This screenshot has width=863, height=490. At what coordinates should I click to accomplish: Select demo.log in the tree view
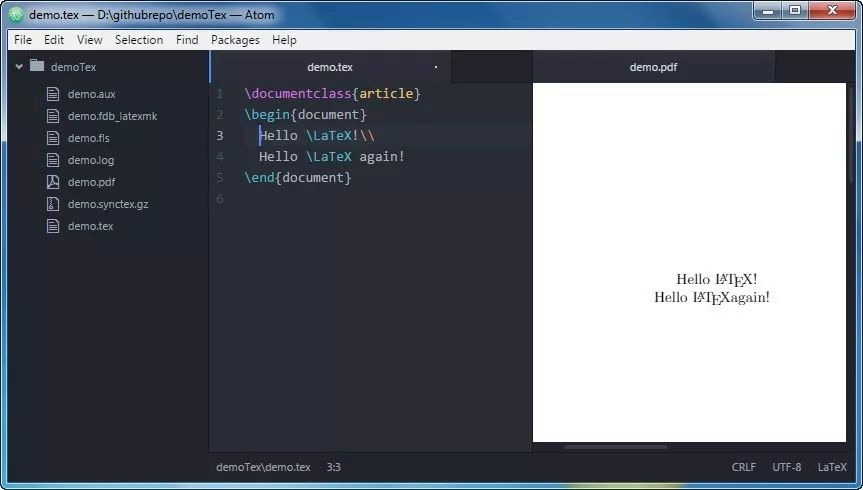[x=91, y=160]
